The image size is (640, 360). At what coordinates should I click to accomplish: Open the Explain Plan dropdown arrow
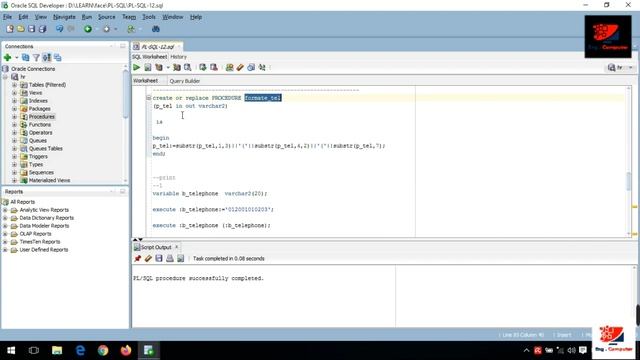coord(167,68)
